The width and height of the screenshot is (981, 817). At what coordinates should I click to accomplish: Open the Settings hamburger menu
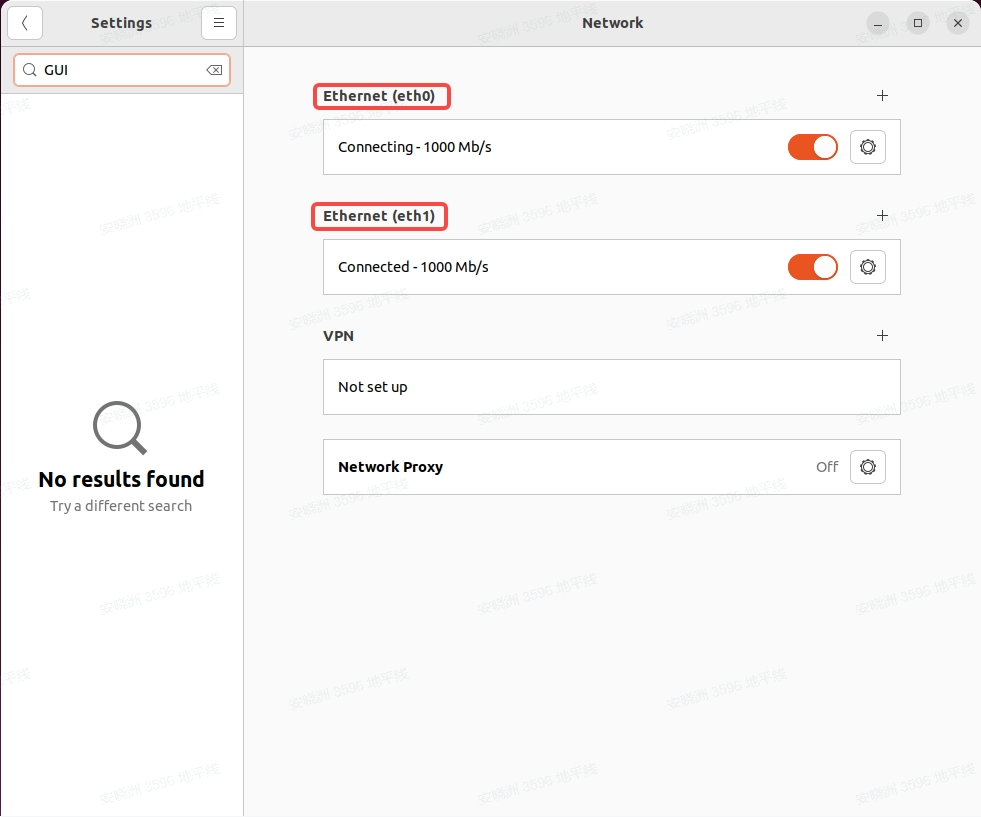[x=218, y=23]
